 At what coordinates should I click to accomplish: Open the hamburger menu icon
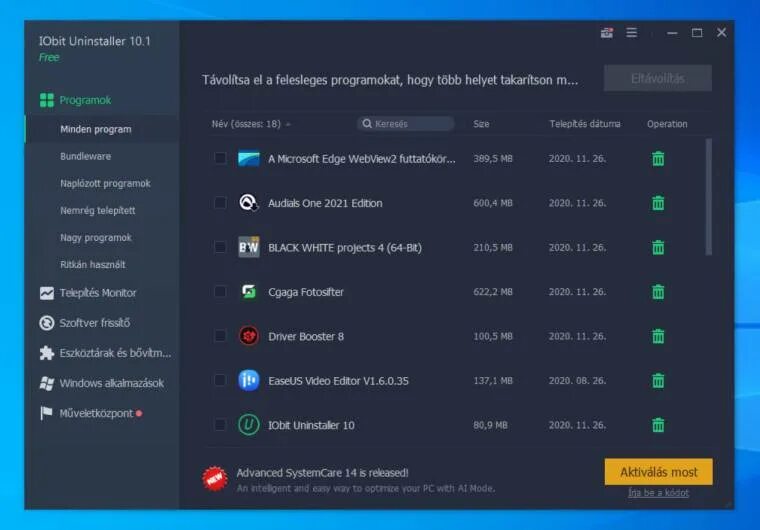pyautogui.click(x=632, y=32)
